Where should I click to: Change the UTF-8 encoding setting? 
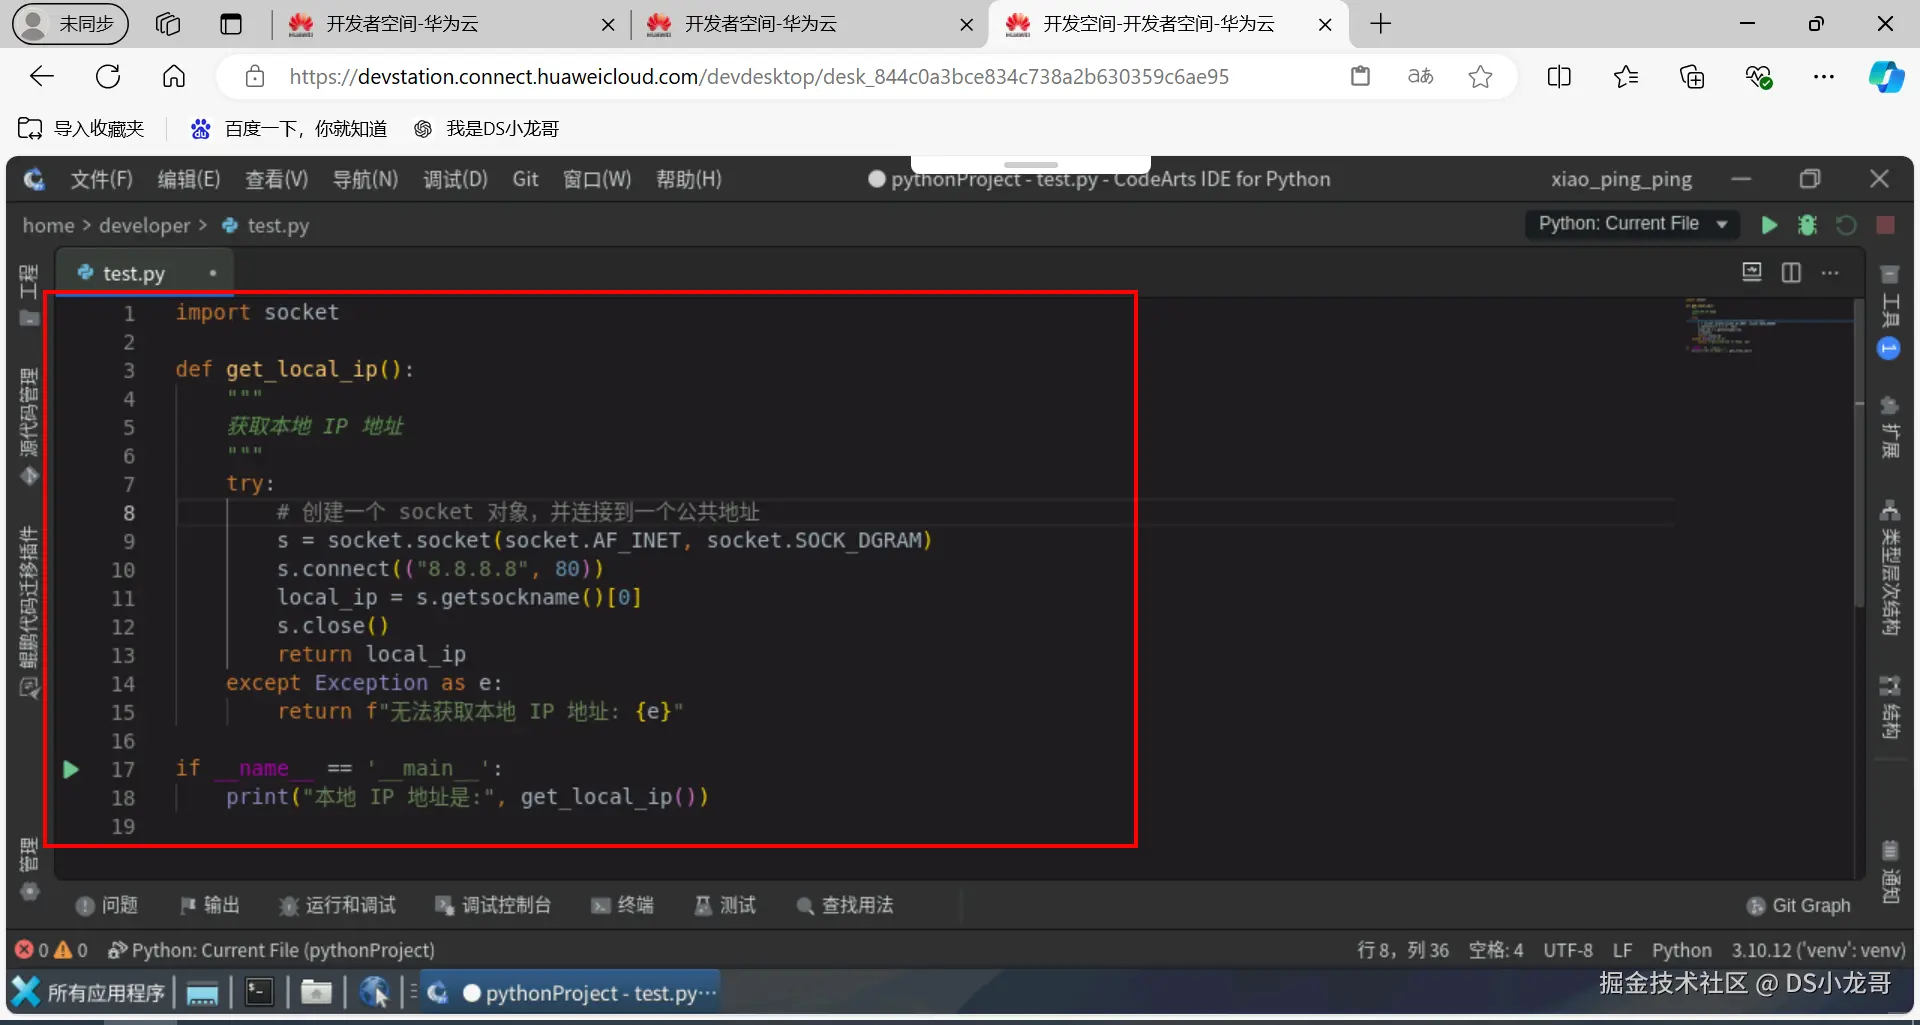click(x=1567, y=950)
